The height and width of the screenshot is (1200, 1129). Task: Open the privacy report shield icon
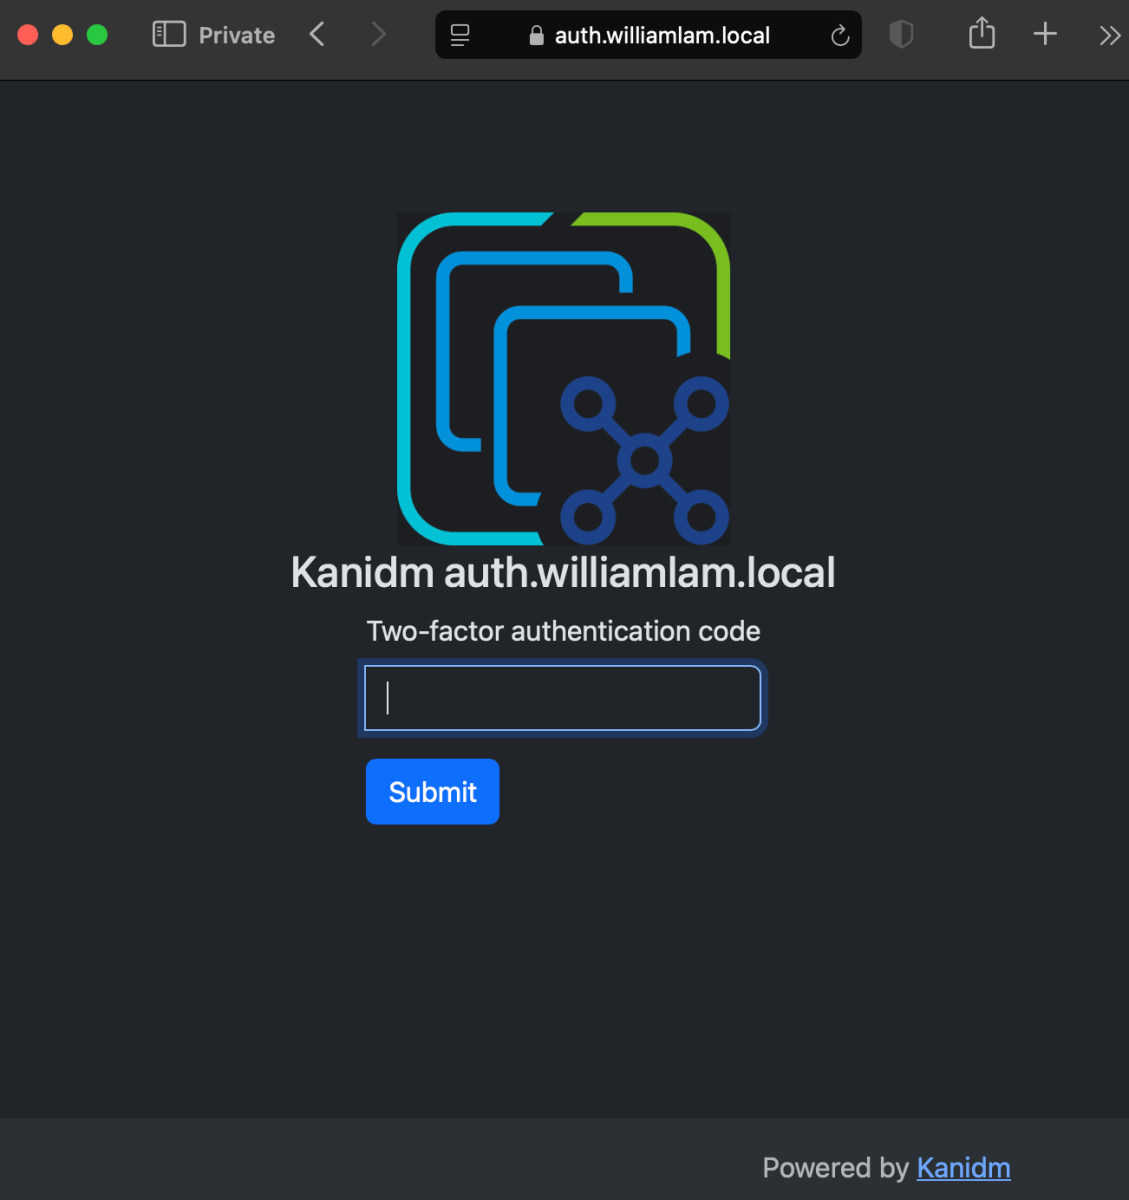901,35
